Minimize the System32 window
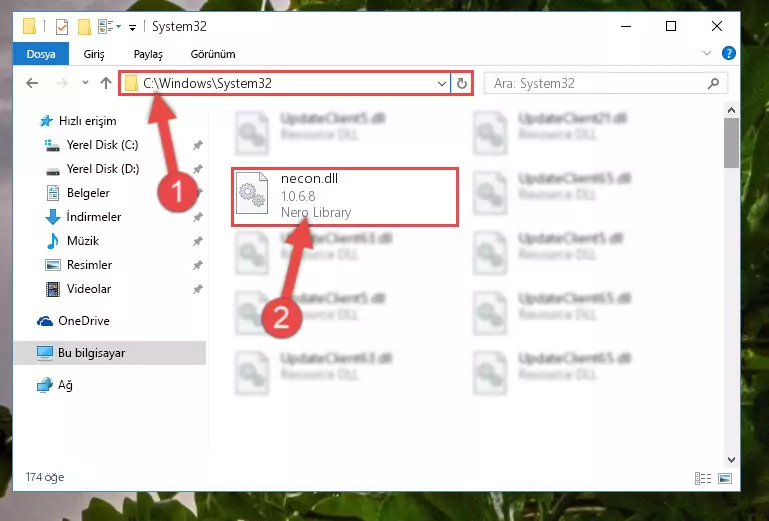769x521 pixels. [626, 26]
